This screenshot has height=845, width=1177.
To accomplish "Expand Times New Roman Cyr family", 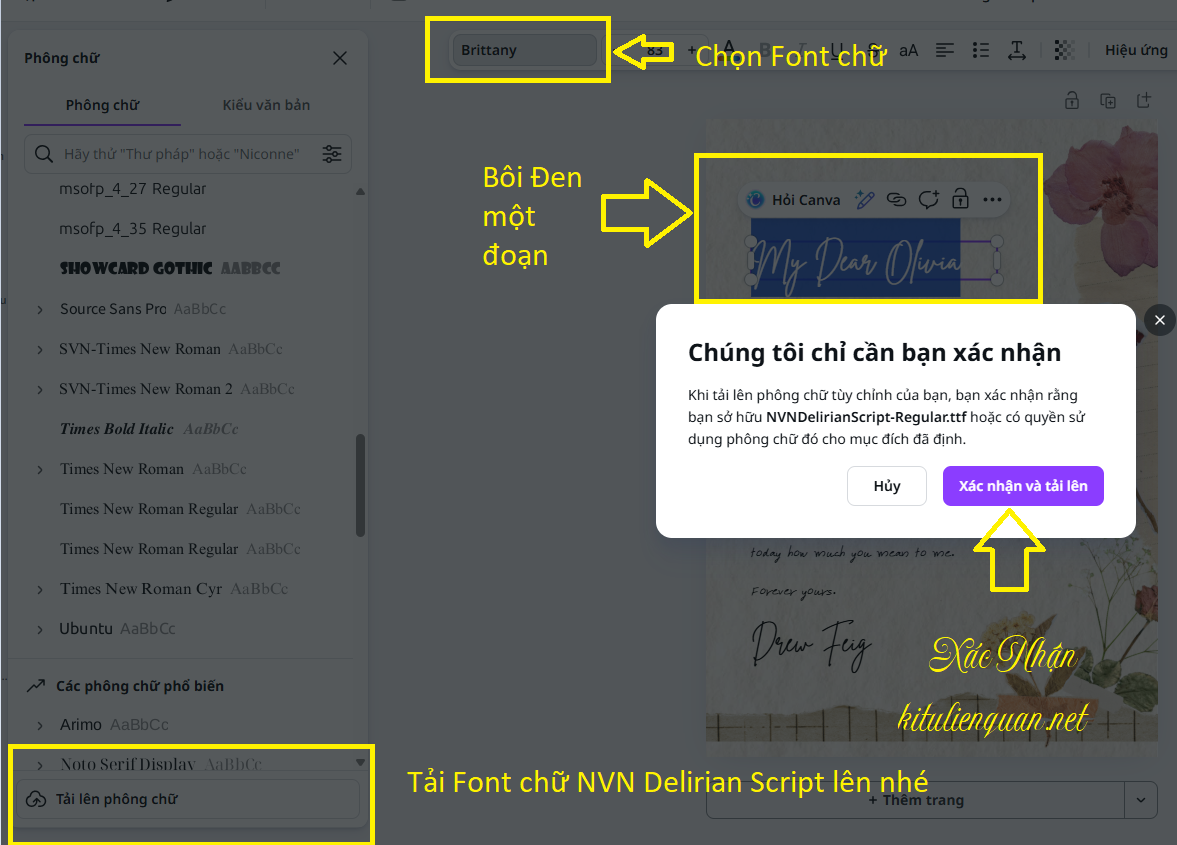I will click(40, 589).
